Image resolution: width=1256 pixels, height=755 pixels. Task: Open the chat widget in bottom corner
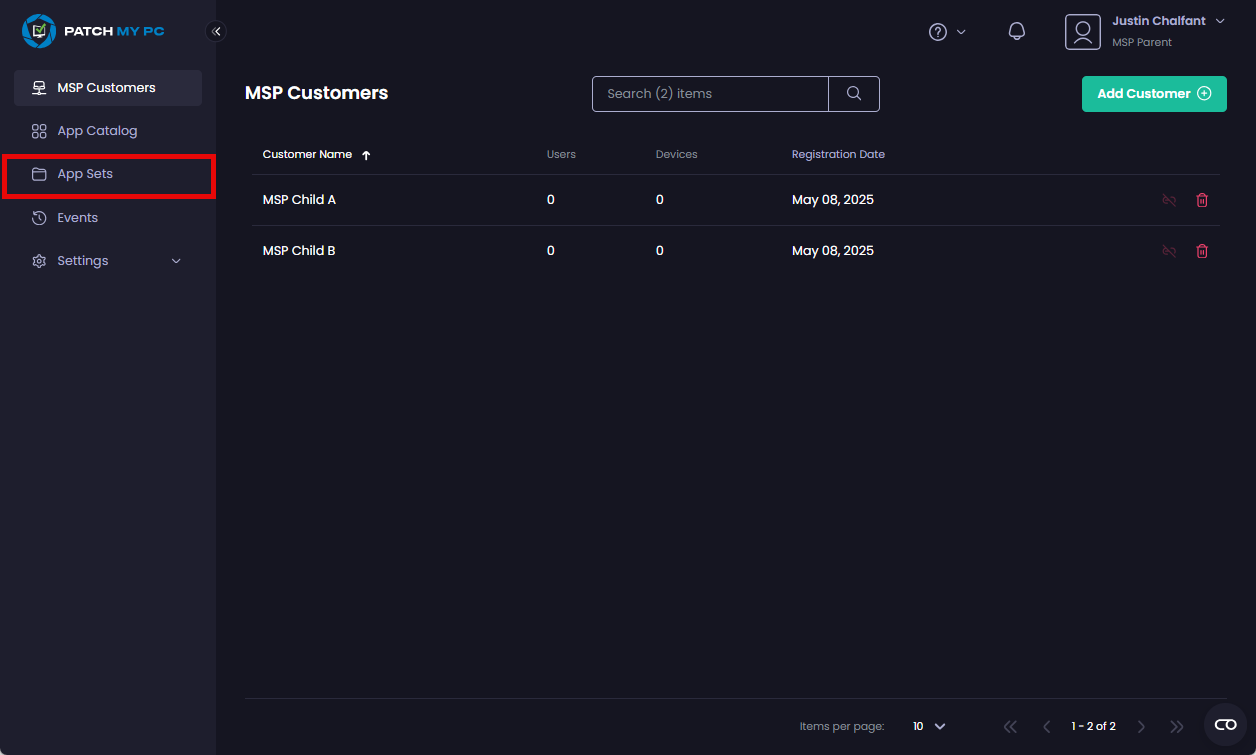(x=1225, y=724)
